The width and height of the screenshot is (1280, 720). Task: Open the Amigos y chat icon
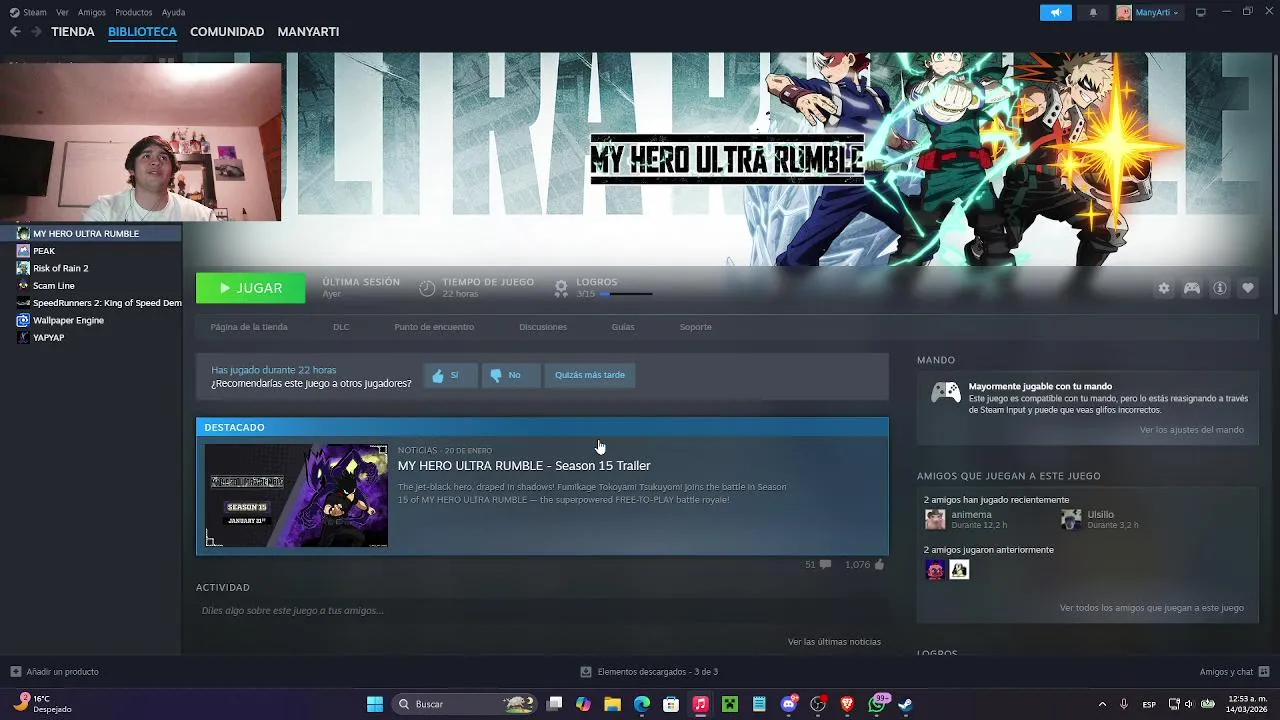tap(1264, 672)
